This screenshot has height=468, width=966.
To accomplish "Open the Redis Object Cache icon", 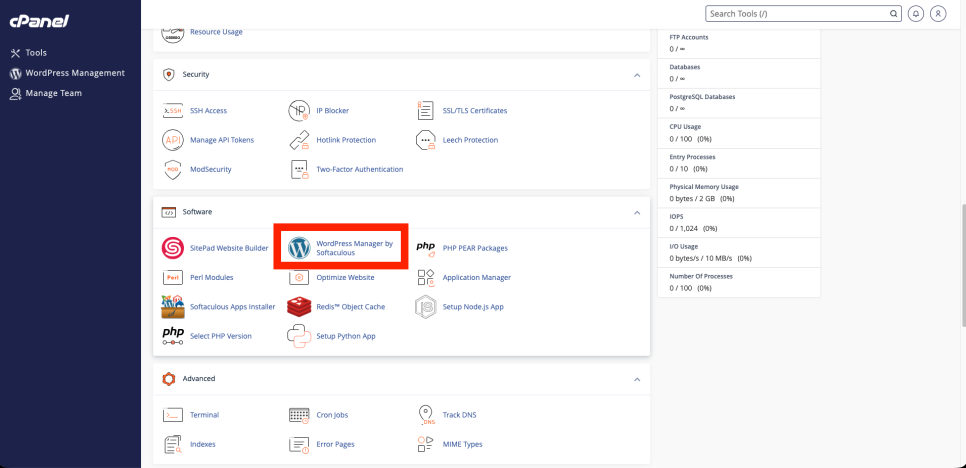I will click(299, 307).
